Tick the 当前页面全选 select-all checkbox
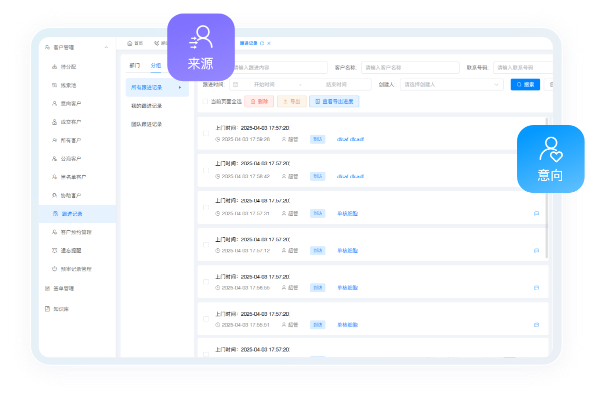This screenshot has width=593, height=399. [x=205, y=101]
